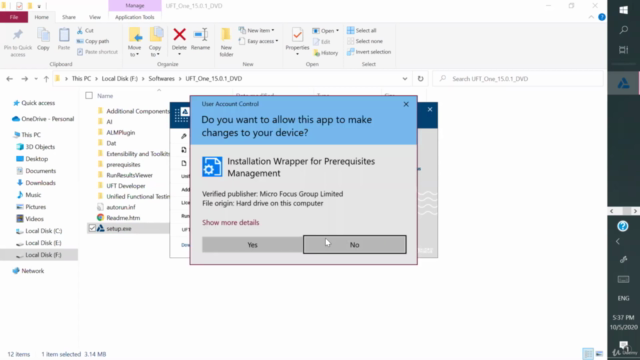Open recent locations dropdown arrow

(x=36, y=79)
